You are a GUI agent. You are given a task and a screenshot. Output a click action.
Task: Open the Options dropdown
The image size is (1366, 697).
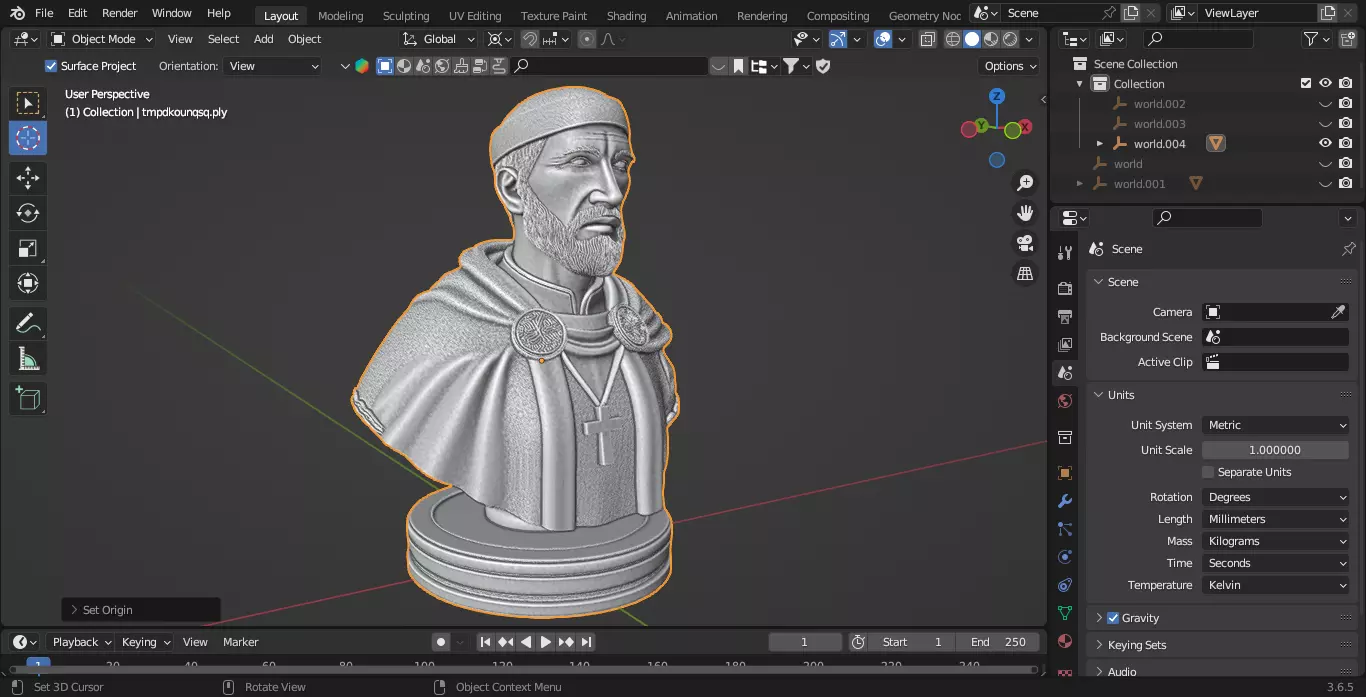(1011, 66)
